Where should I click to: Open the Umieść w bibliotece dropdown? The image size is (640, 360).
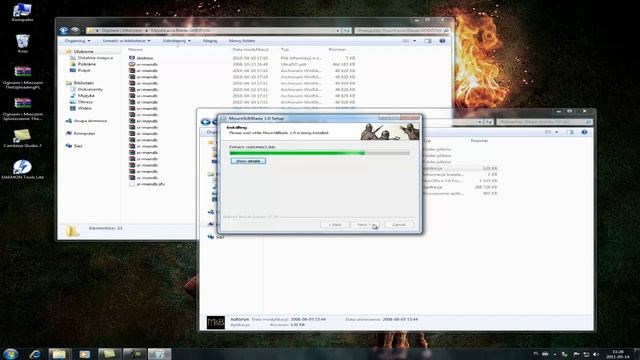coord(126,41)
